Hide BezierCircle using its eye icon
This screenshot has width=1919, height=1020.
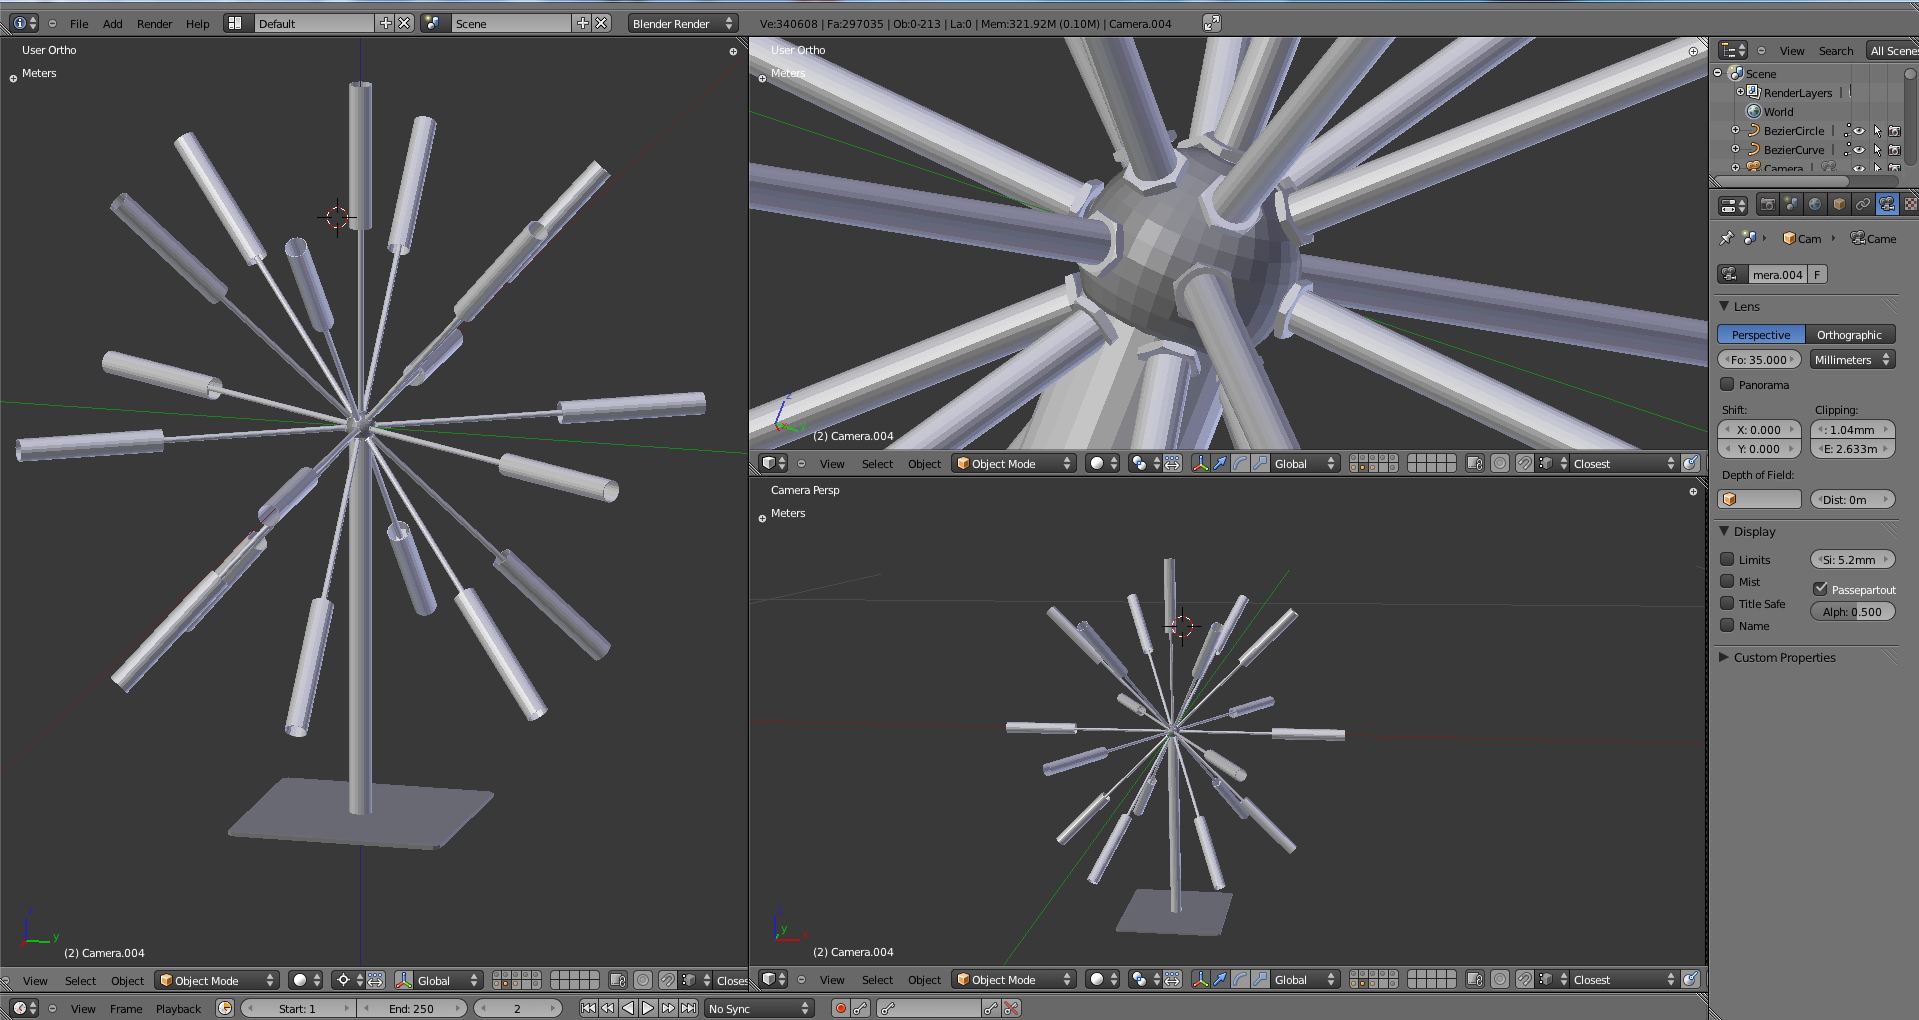tap(1859, 131)
